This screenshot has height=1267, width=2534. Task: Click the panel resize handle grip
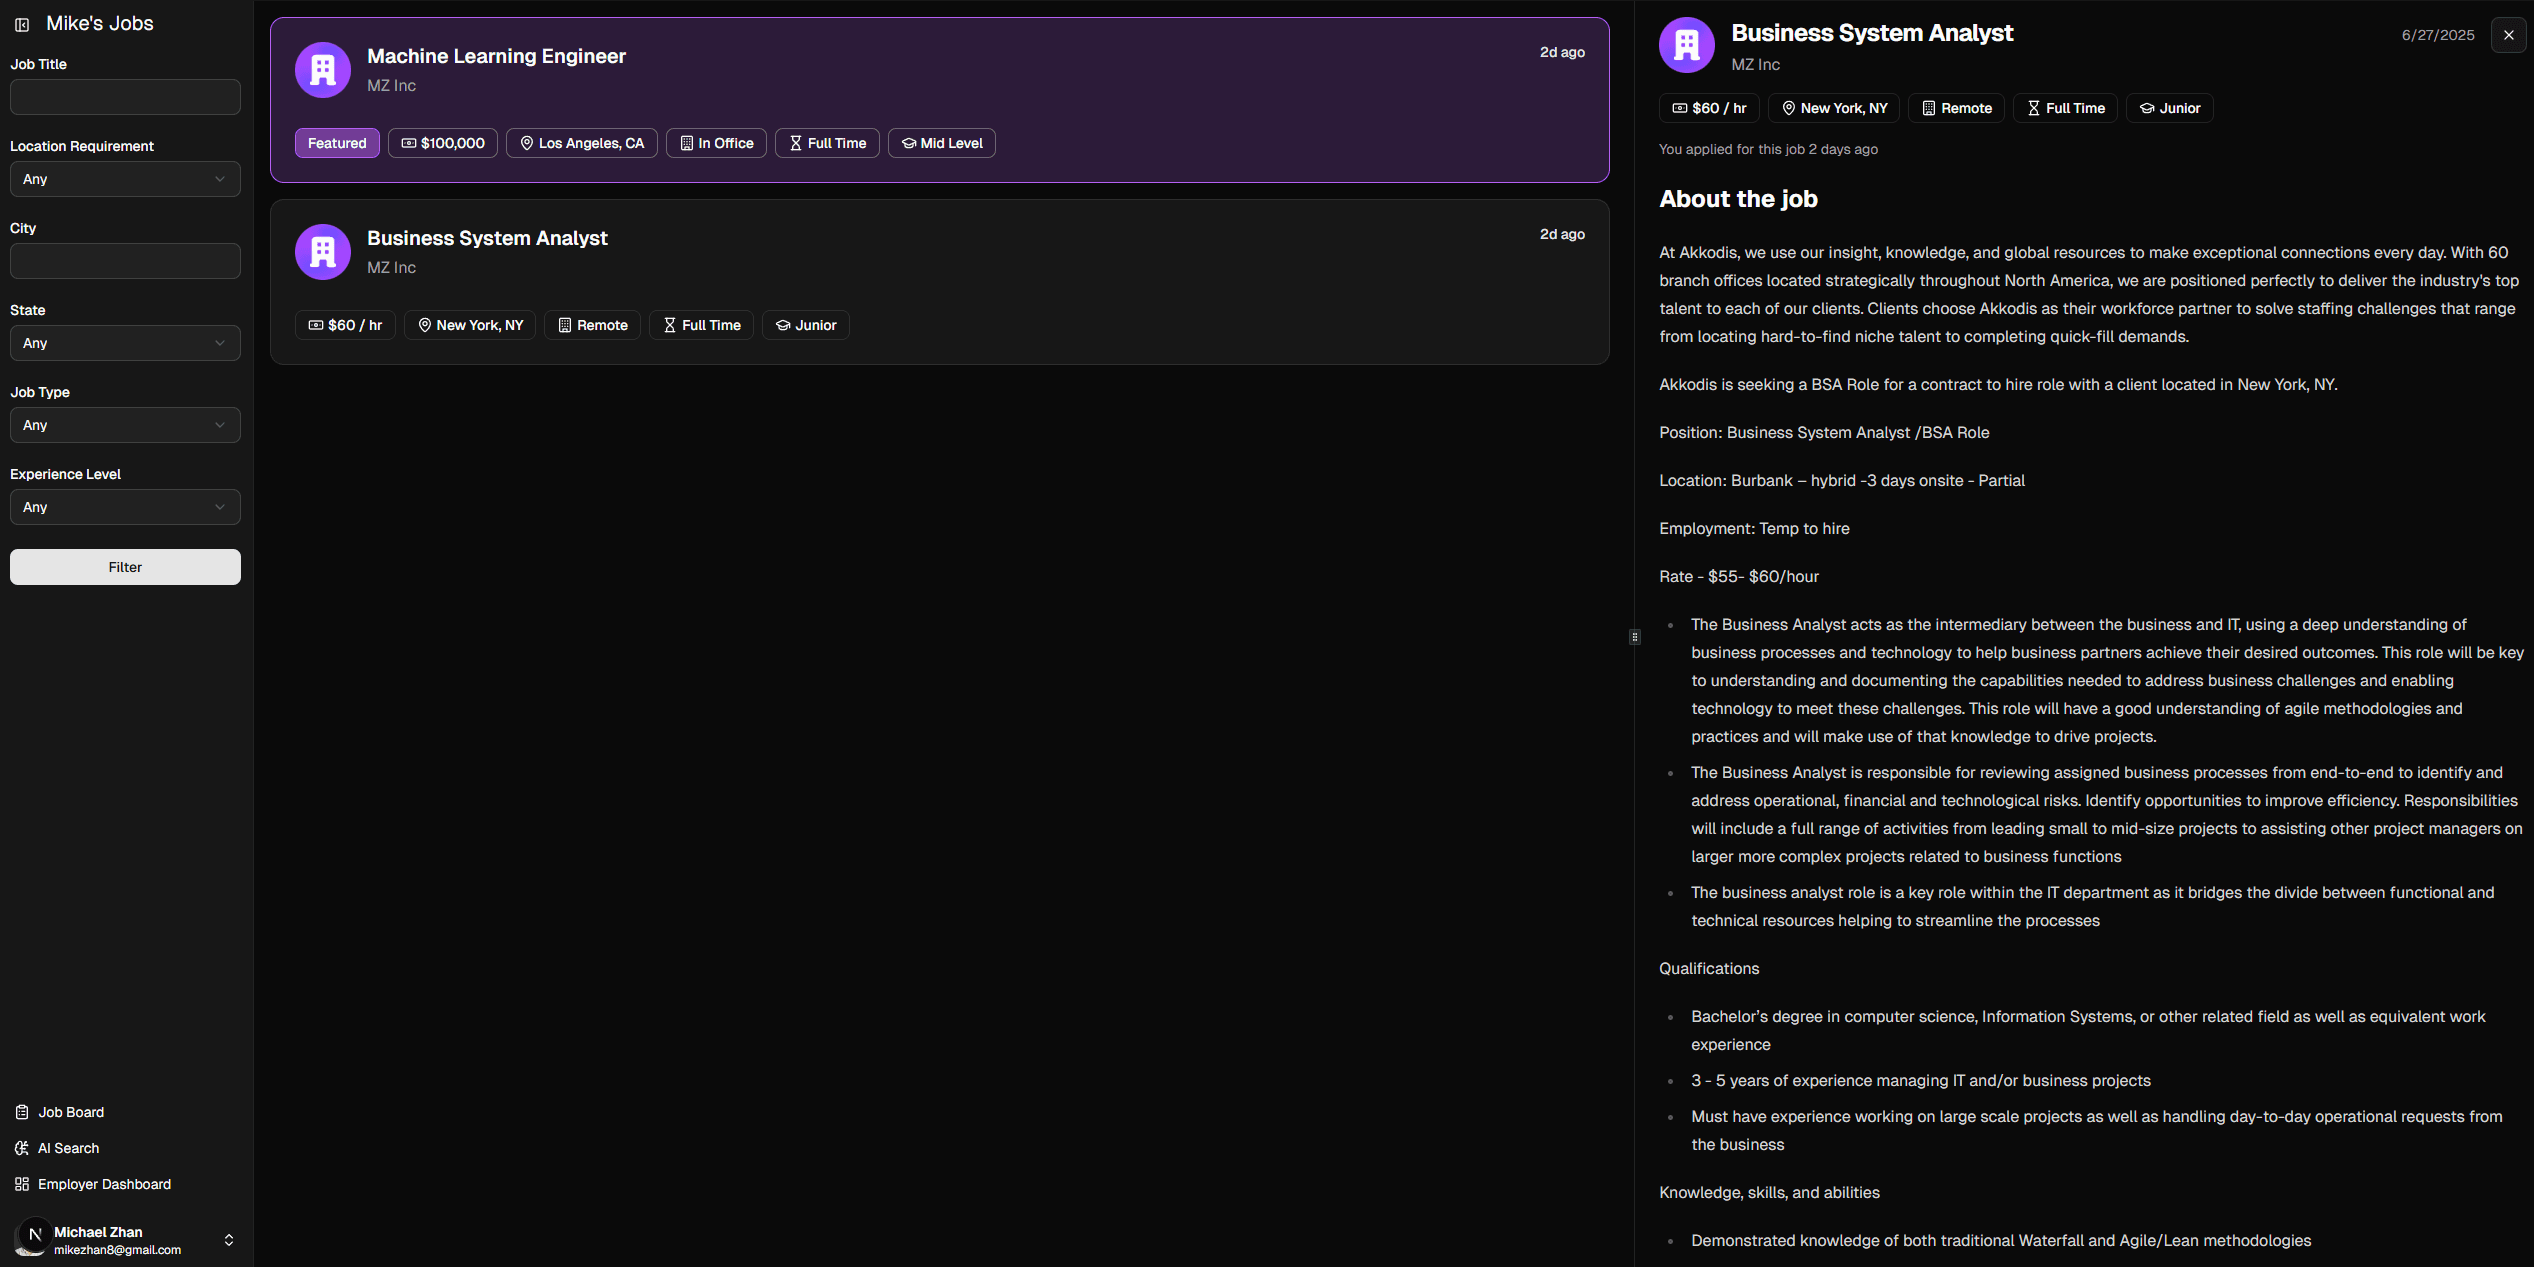1635,637
